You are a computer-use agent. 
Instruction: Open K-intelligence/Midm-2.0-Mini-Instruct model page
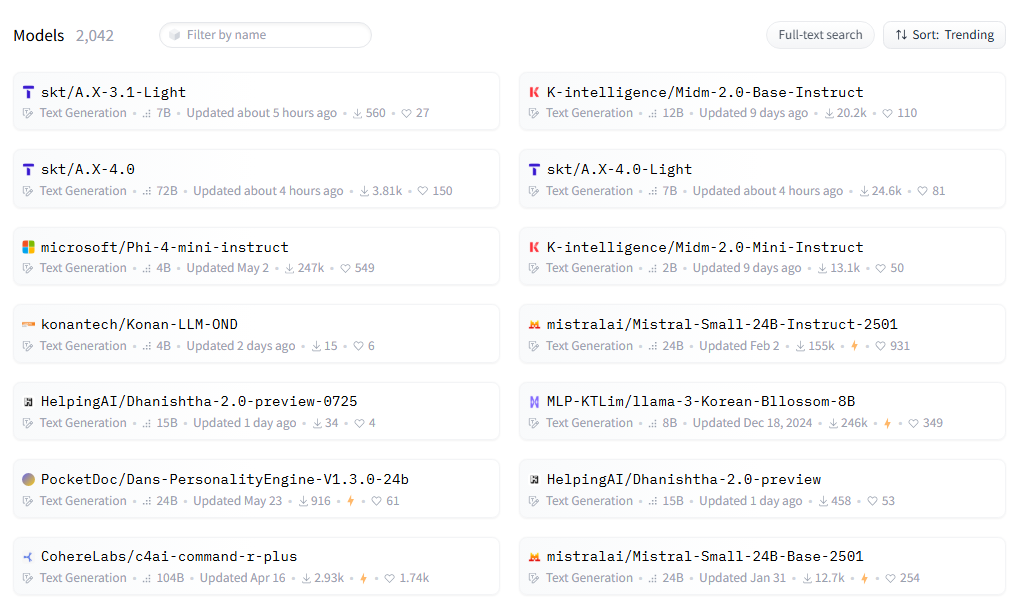pyautogui.click(x=705, y=247)
